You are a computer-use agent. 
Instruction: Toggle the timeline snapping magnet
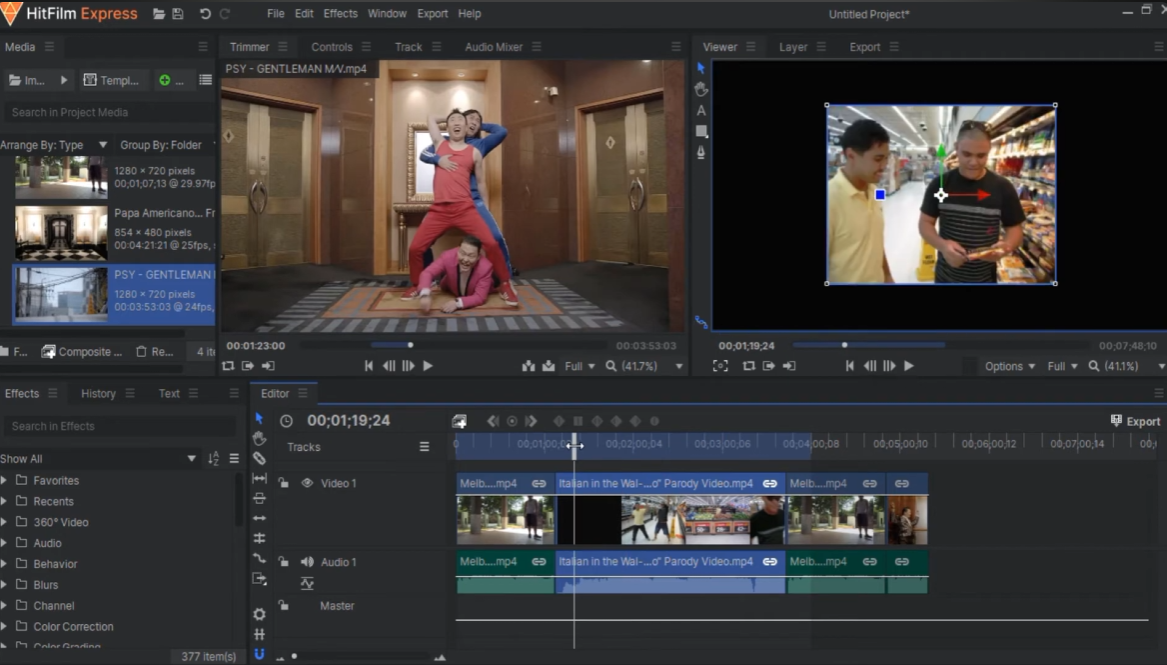259,654
